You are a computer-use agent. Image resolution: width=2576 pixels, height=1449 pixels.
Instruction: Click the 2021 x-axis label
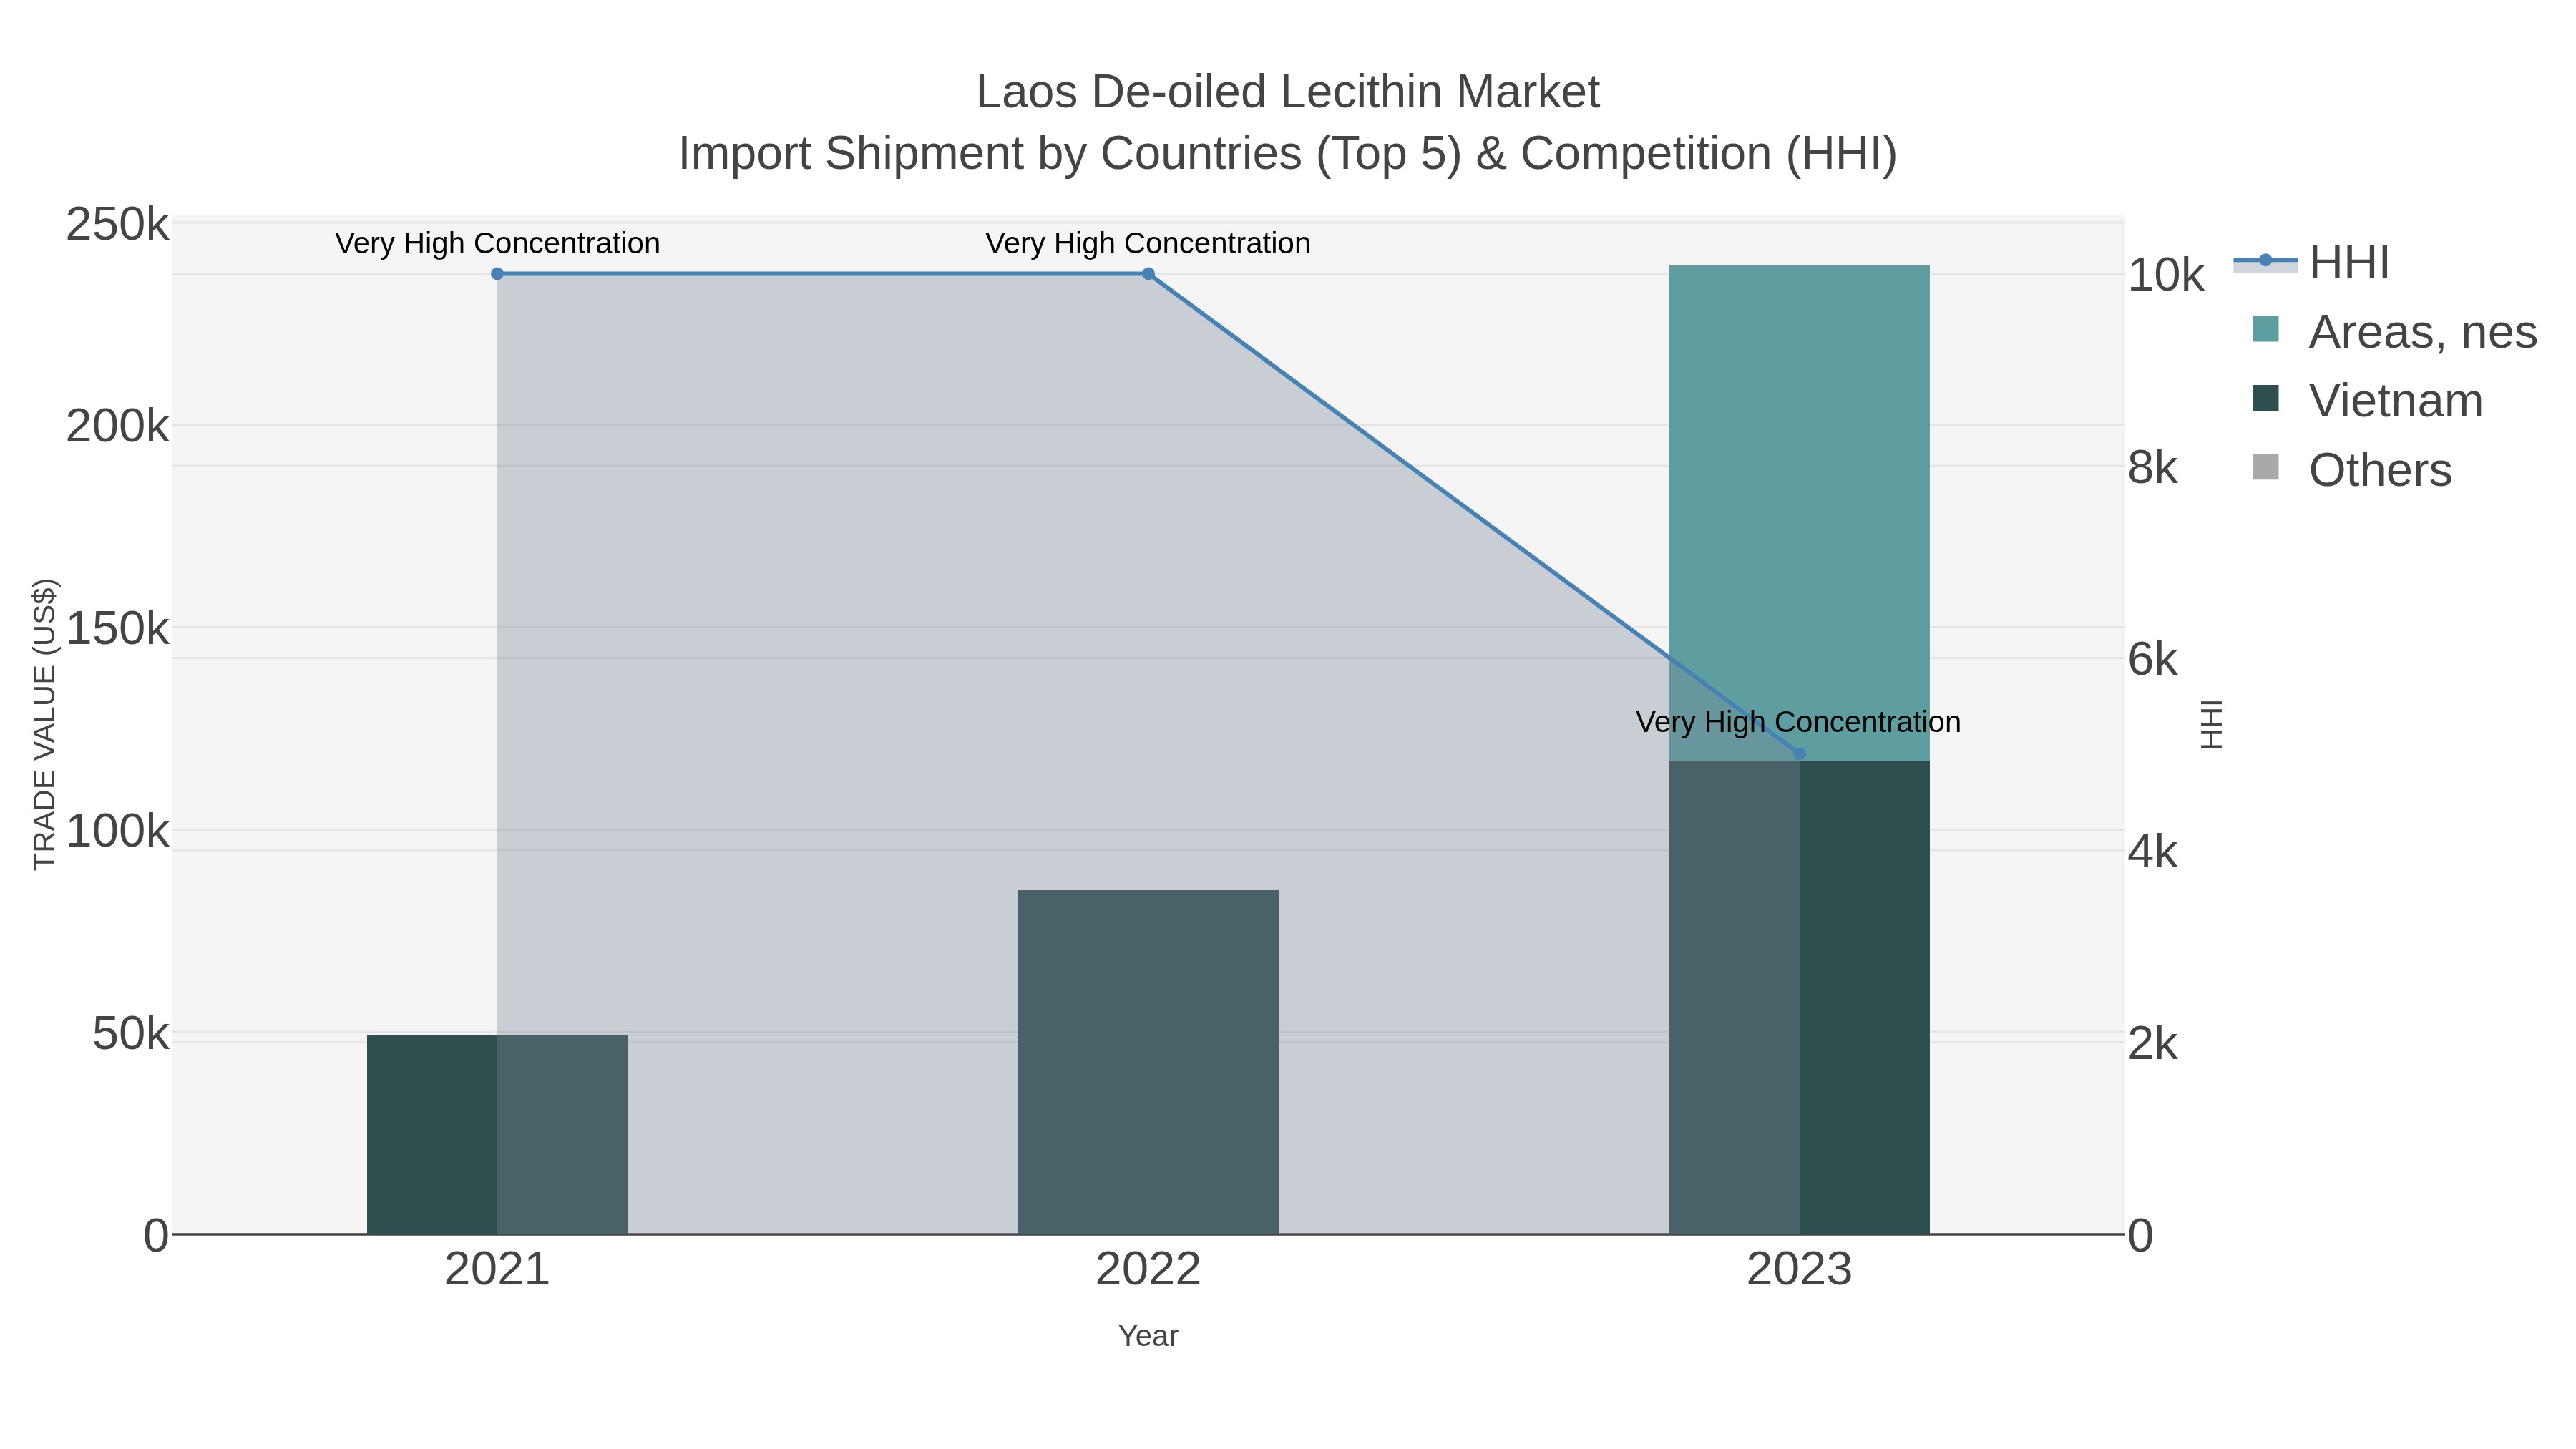coord(497,1270)
